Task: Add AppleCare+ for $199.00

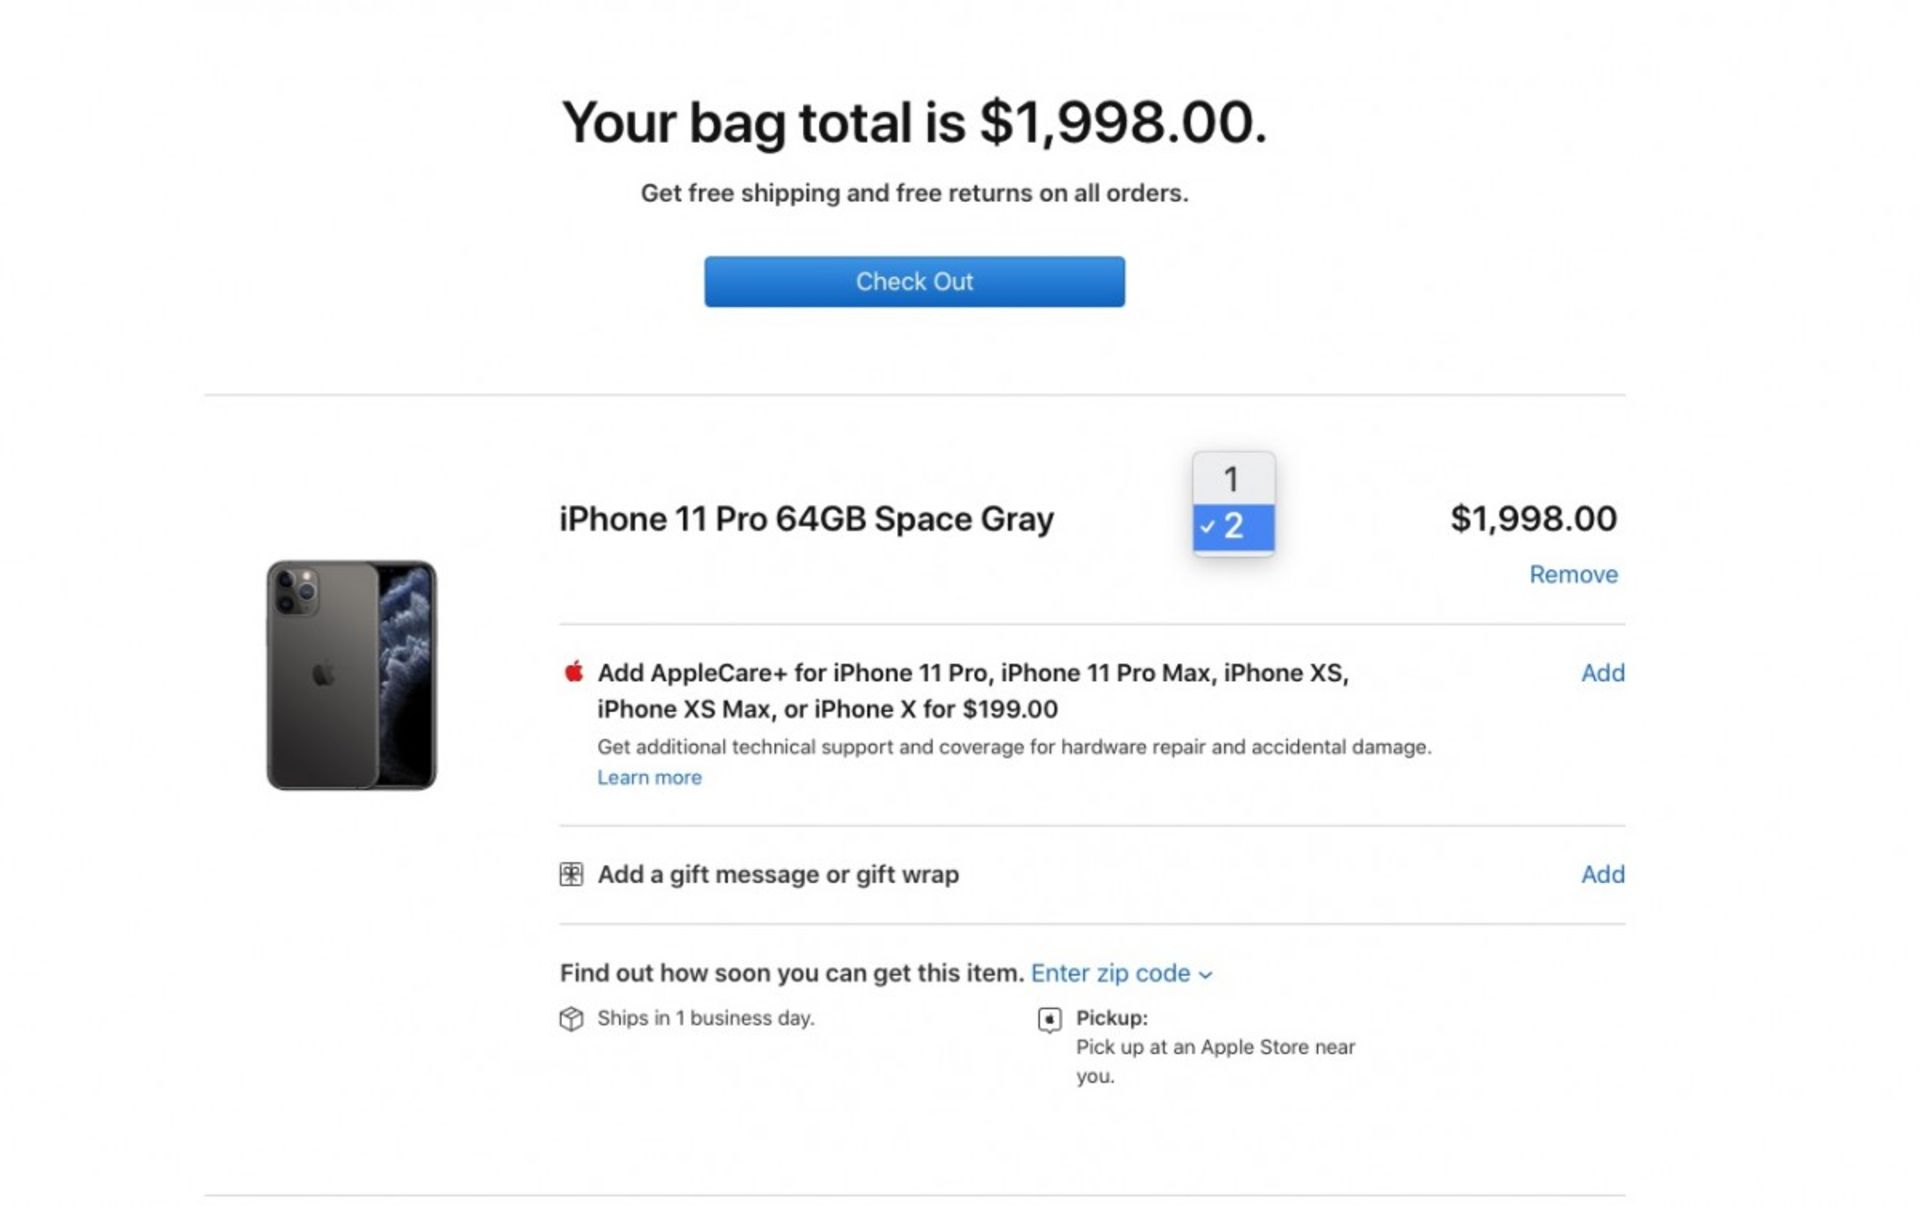Action: click(x=1601, y=673)
